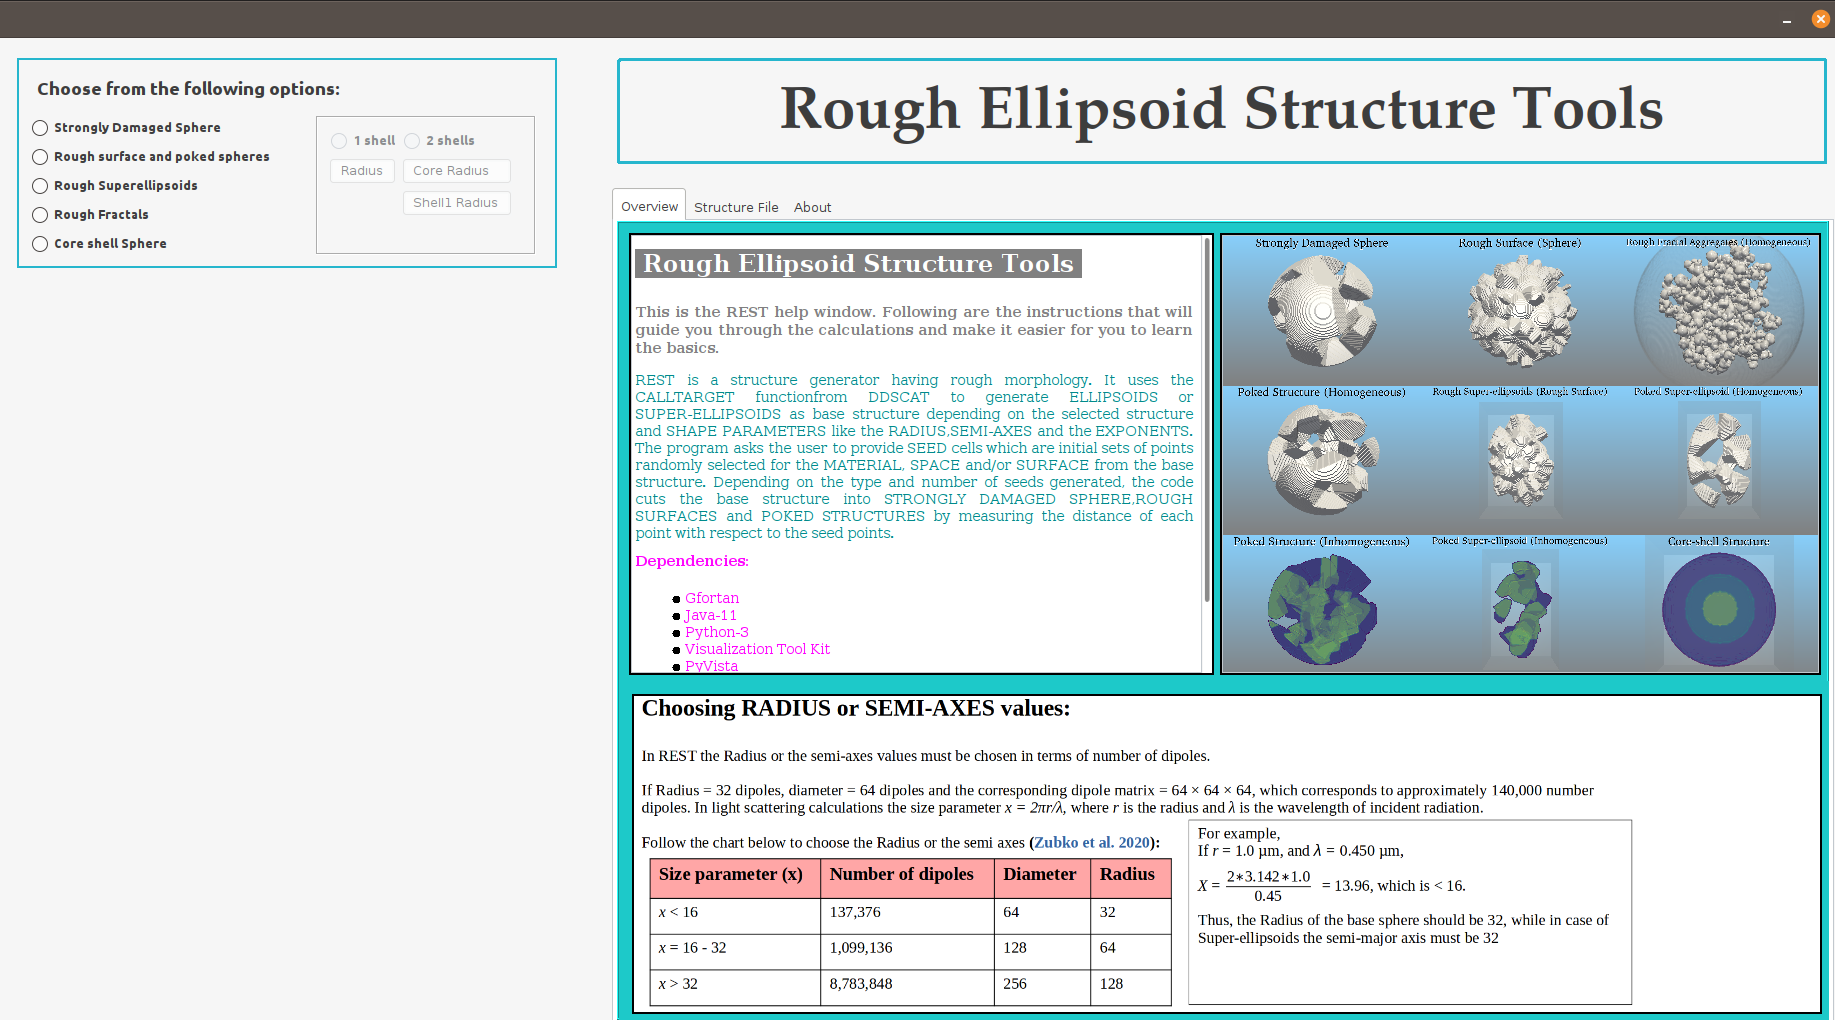
Task: Toggle the 2 shells radio button
Action: (x=439, y=141)
